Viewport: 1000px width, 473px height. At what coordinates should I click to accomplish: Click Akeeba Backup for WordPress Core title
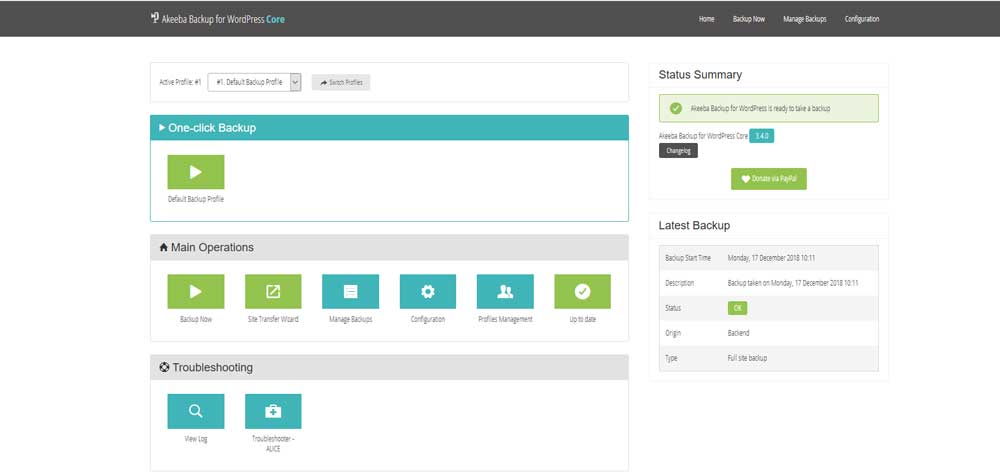point(223,19)
